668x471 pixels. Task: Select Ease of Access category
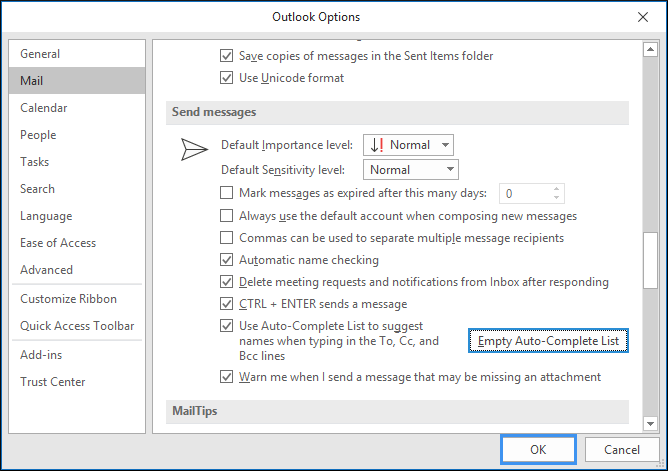tap(77, 243)
